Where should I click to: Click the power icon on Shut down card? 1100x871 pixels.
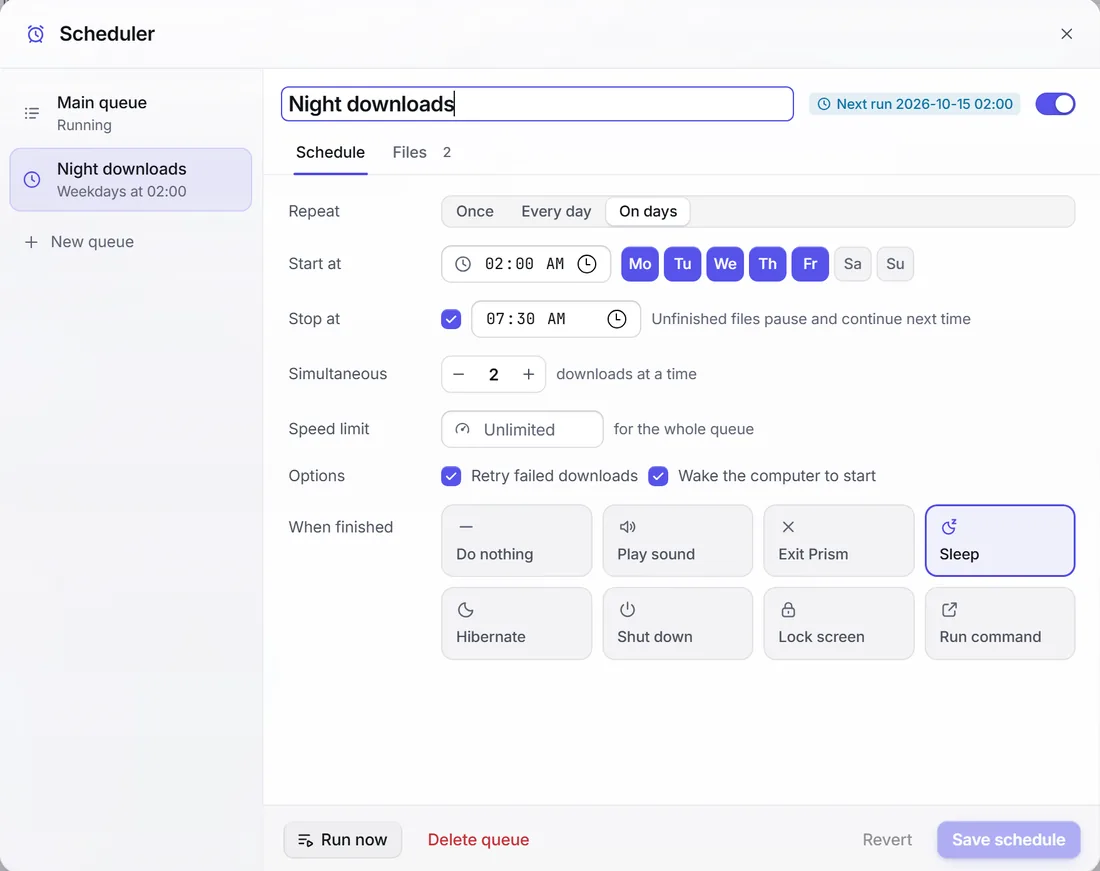[x=627, y=609]
